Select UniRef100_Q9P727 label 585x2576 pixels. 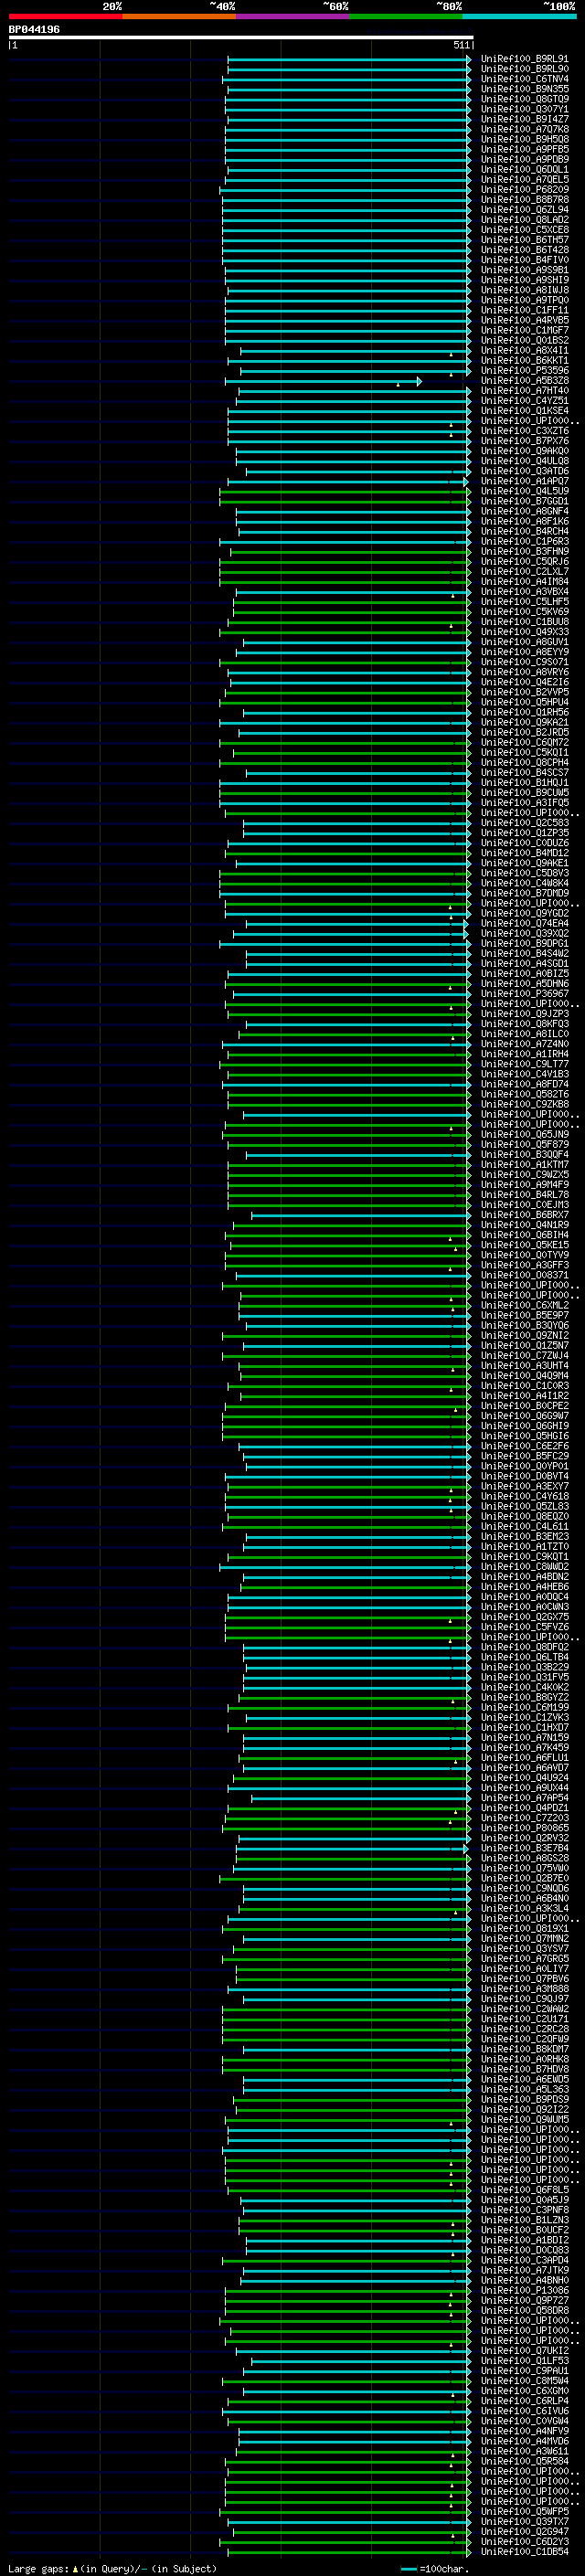(524, 2300)
